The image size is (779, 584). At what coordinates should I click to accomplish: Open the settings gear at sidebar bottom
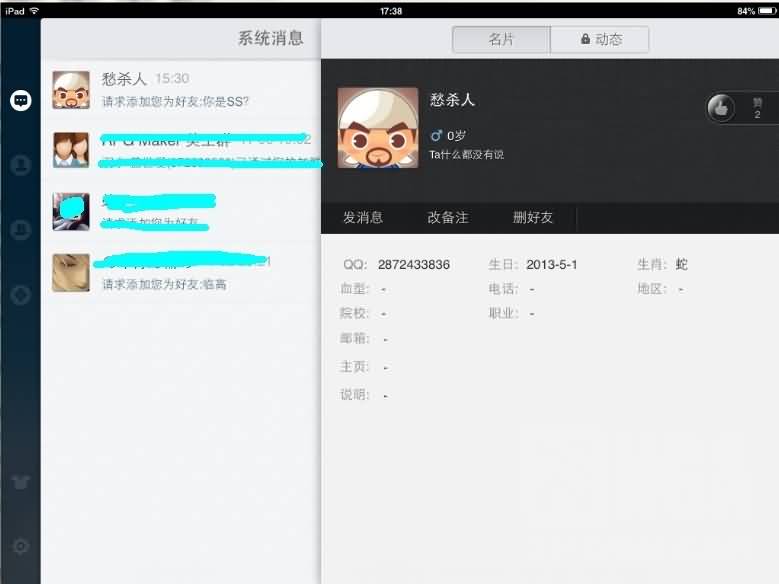(20, 546)
